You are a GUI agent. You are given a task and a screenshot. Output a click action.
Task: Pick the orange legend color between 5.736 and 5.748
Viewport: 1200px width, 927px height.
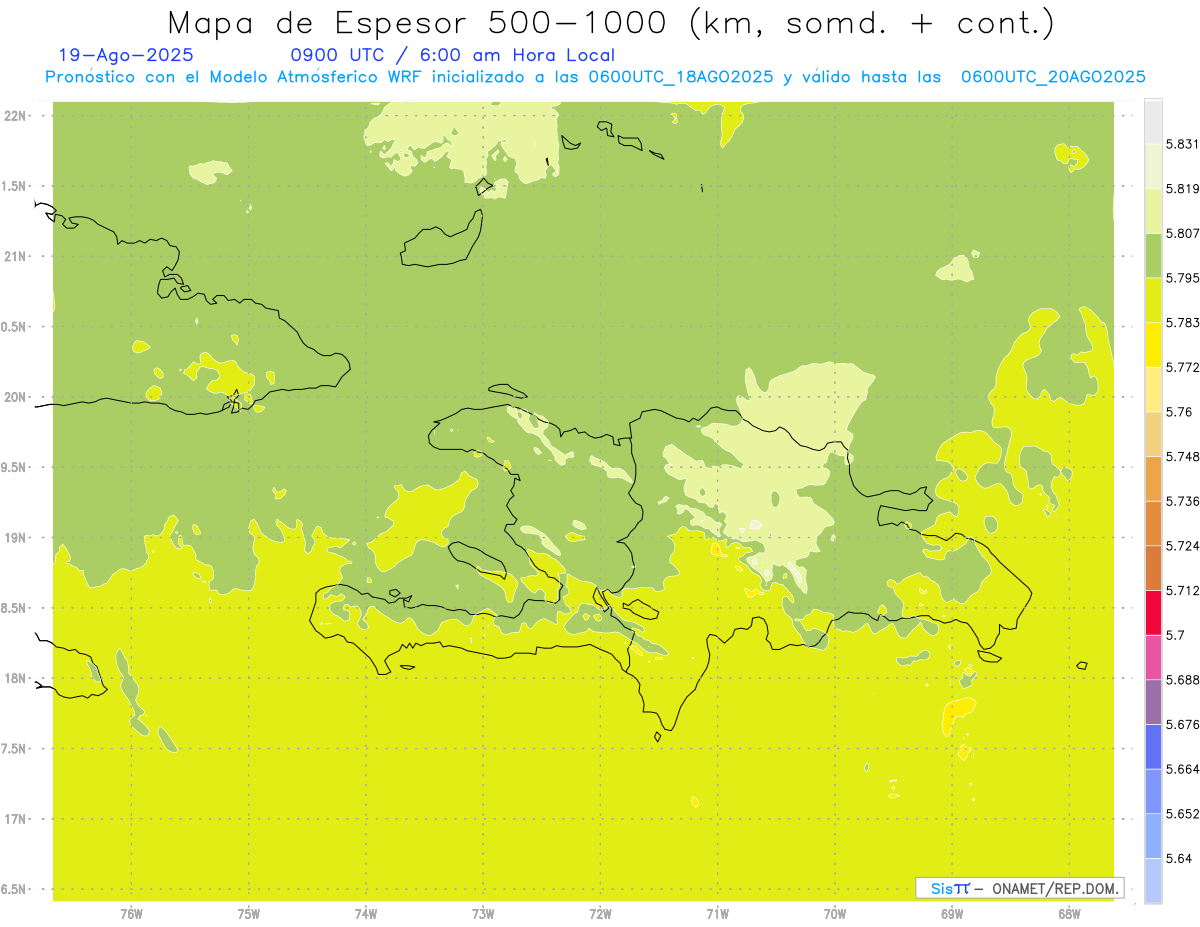[1153, 479]
